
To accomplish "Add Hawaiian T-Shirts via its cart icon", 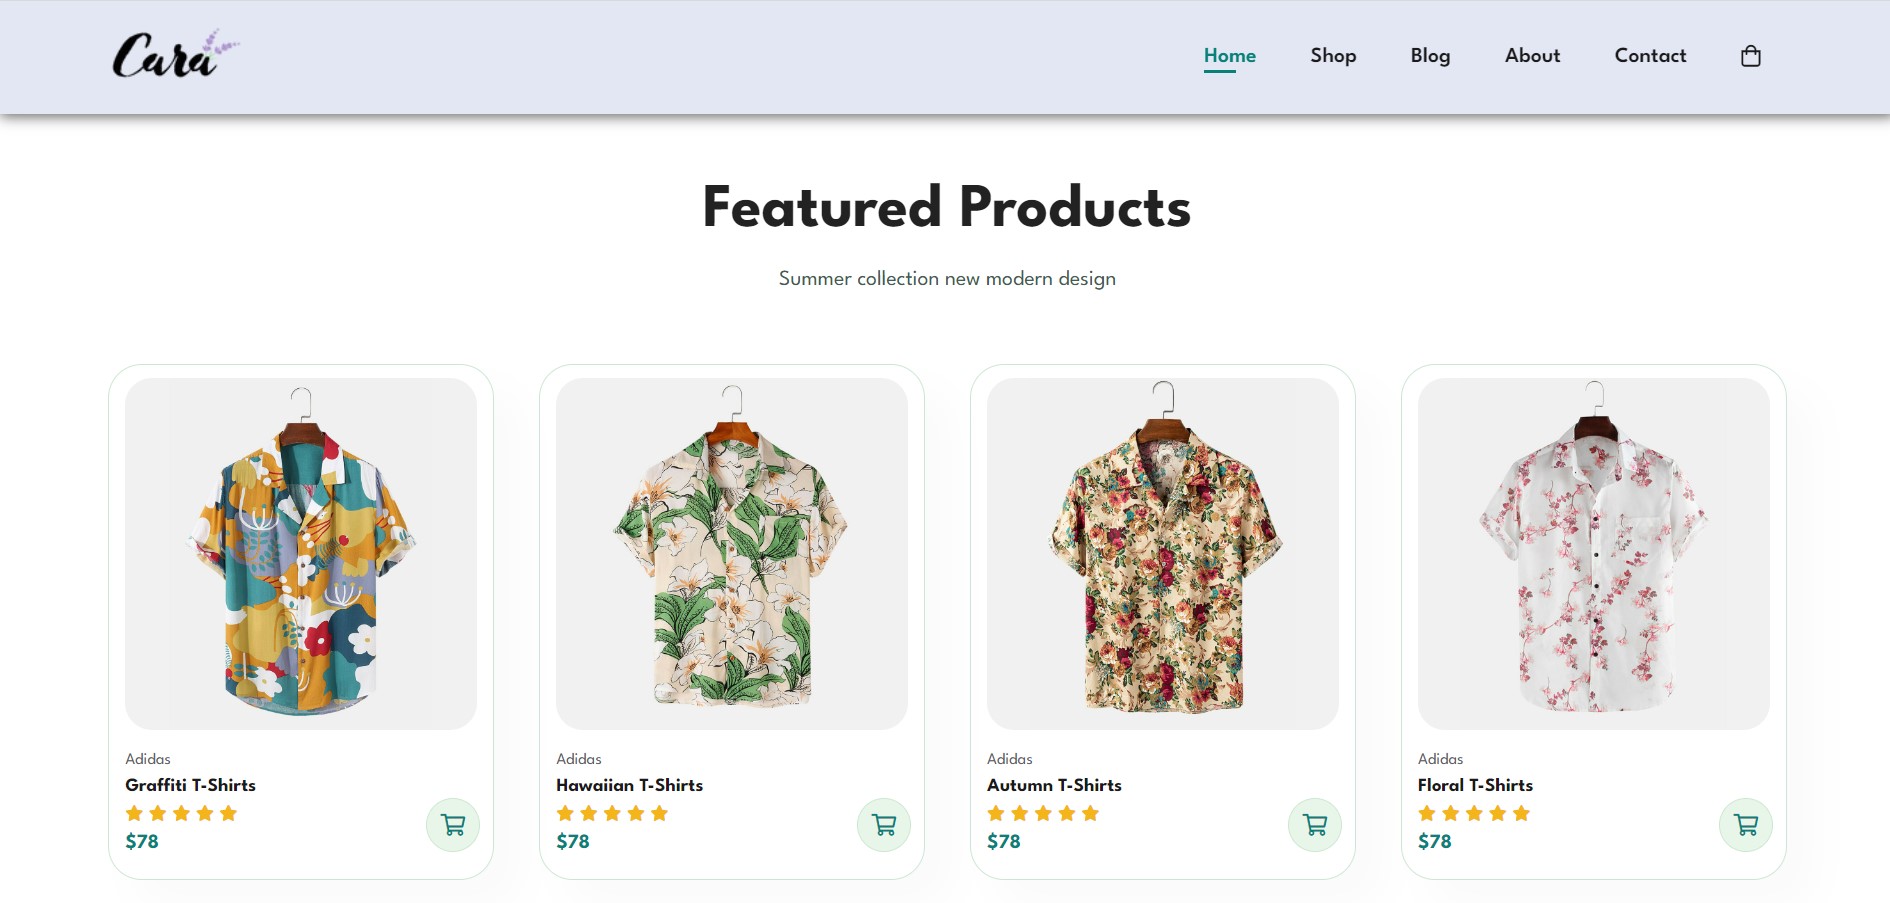I will tap(883, 825).
